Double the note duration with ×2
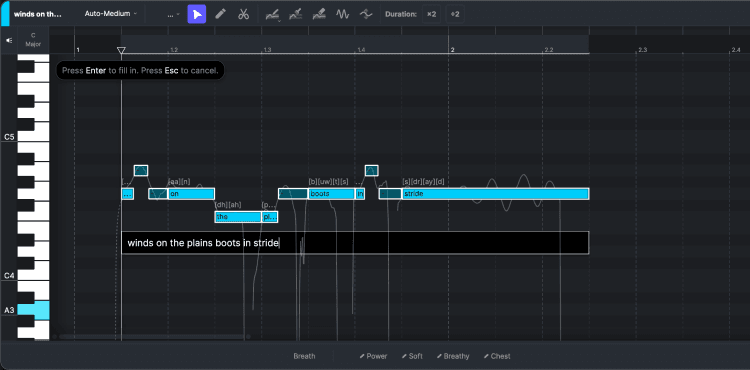The height and width of the screenshot is (370, 750). [431, 14]
